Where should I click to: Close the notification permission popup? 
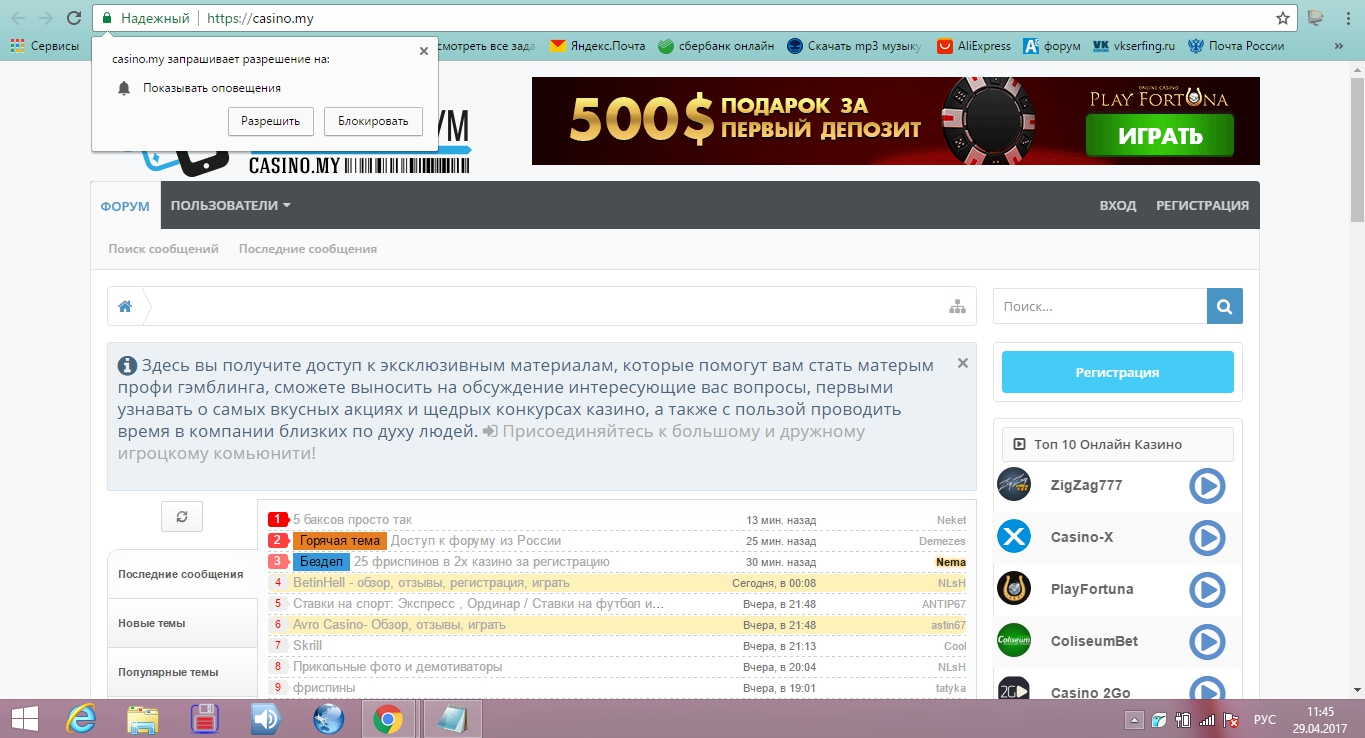pyautogui.click(x=423, y=51)
